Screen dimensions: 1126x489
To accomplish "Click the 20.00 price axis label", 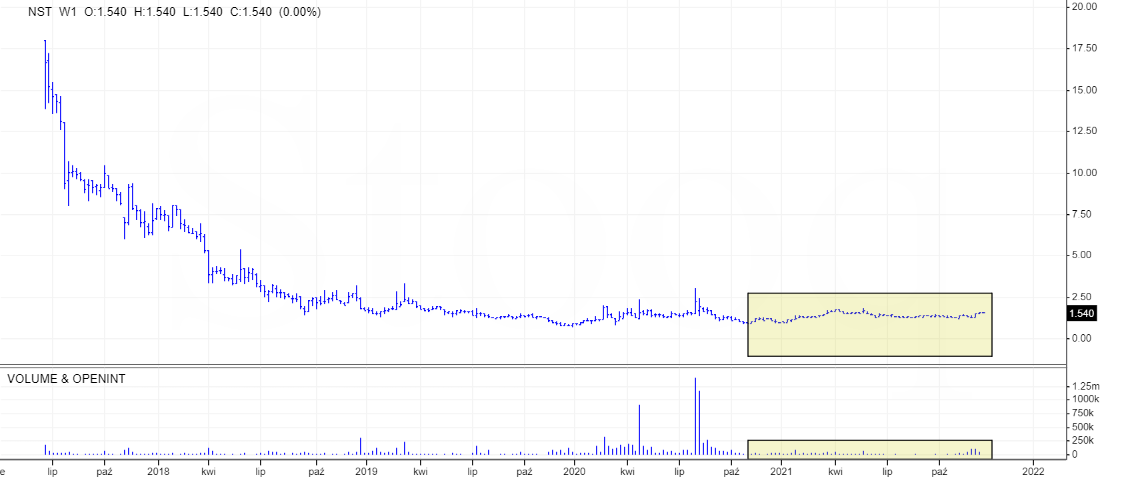I will tap(1084, 6).
